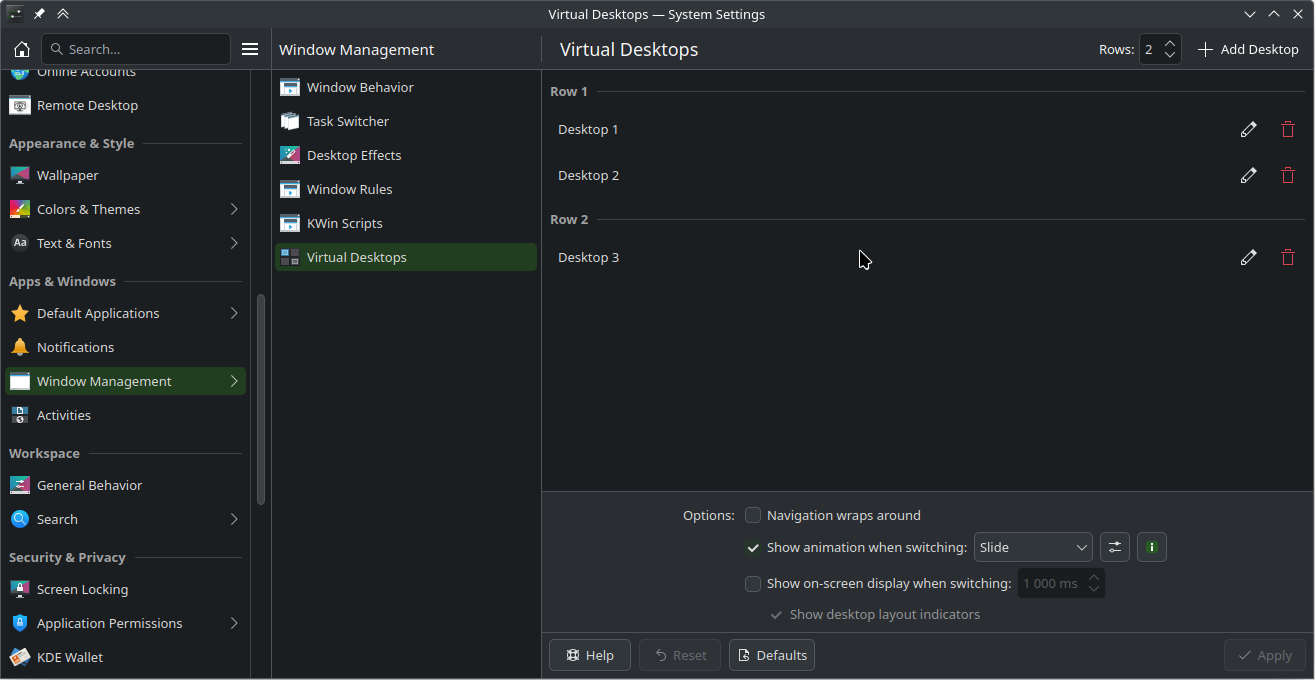Image resolution: width=1315 pixels, height=680 pixels.
Task: Expand the Application Permissions chevron
Action: (x=234, y=623)
